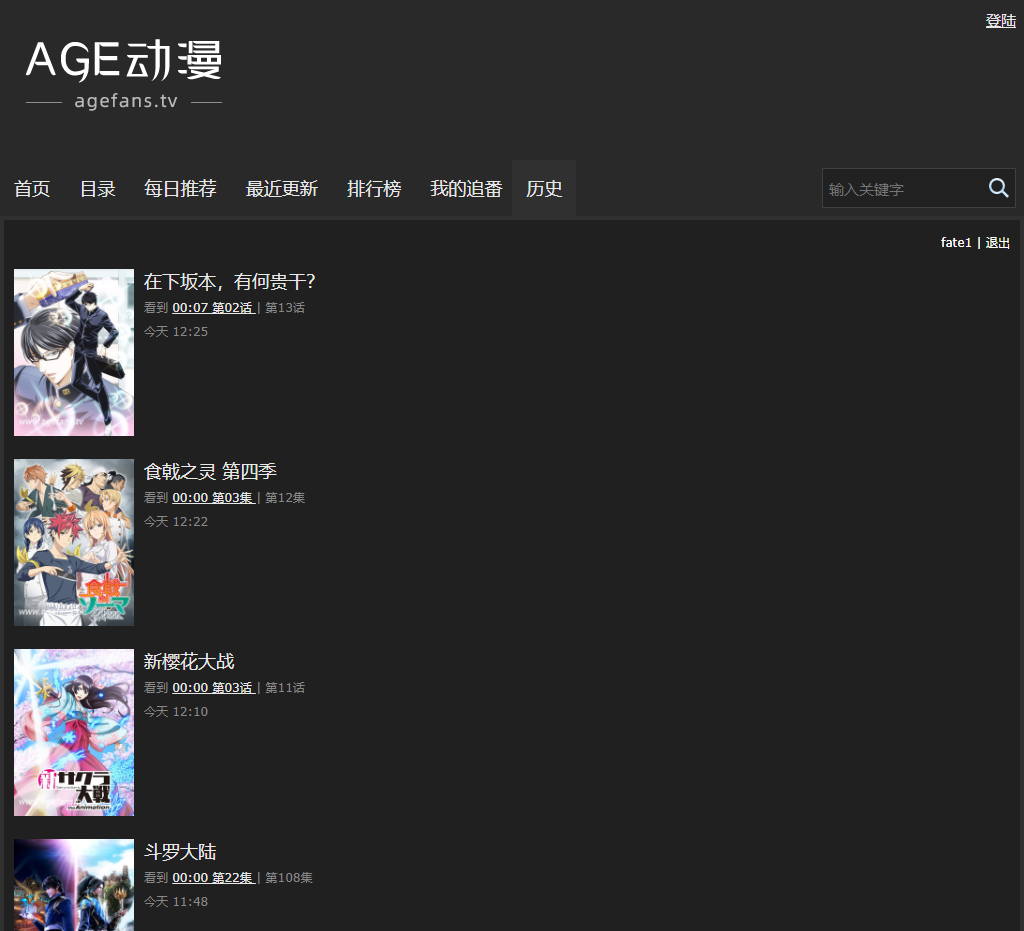Screen dimensions: 1024x931
Task: Open the 目录 nav item
Action: pos(97,189)
